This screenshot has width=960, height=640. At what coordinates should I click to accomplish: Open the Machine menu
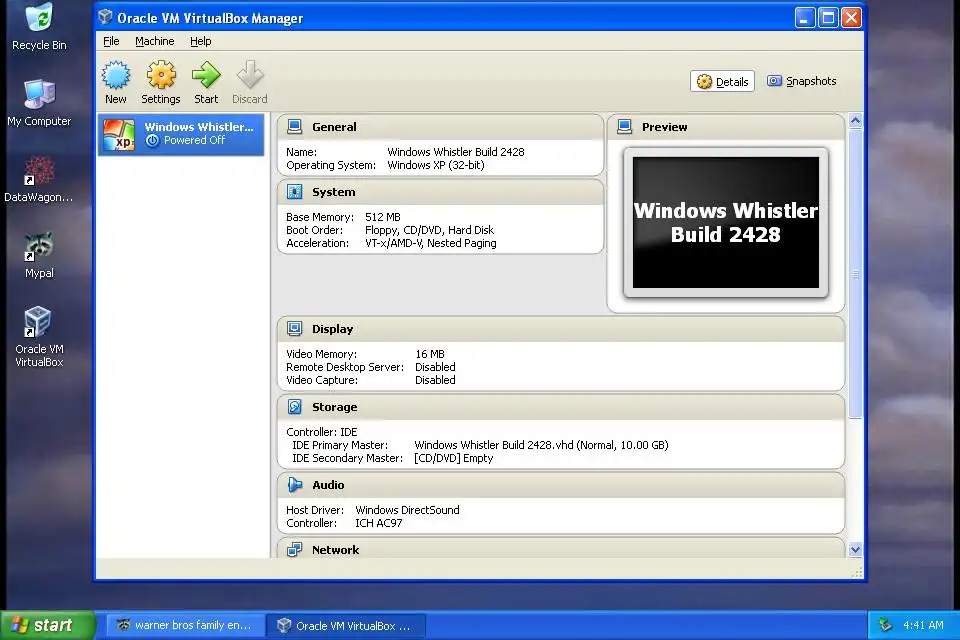tap(154, 41)
